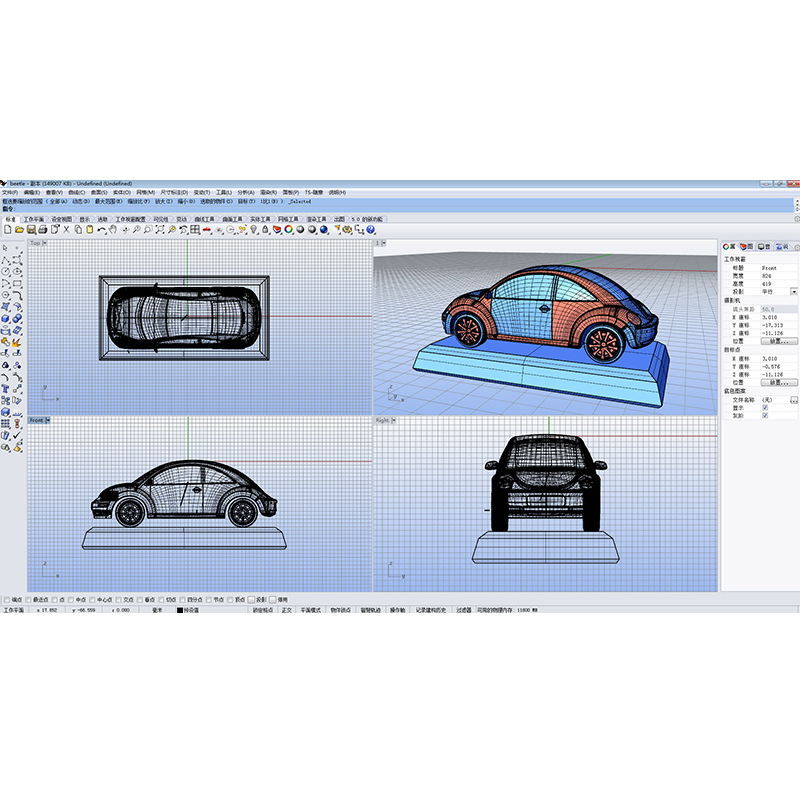Image resolution: width=800 pixels, height=800 pixels.
Task: Click the Paste clipboard icon
Action: point(90,230)
